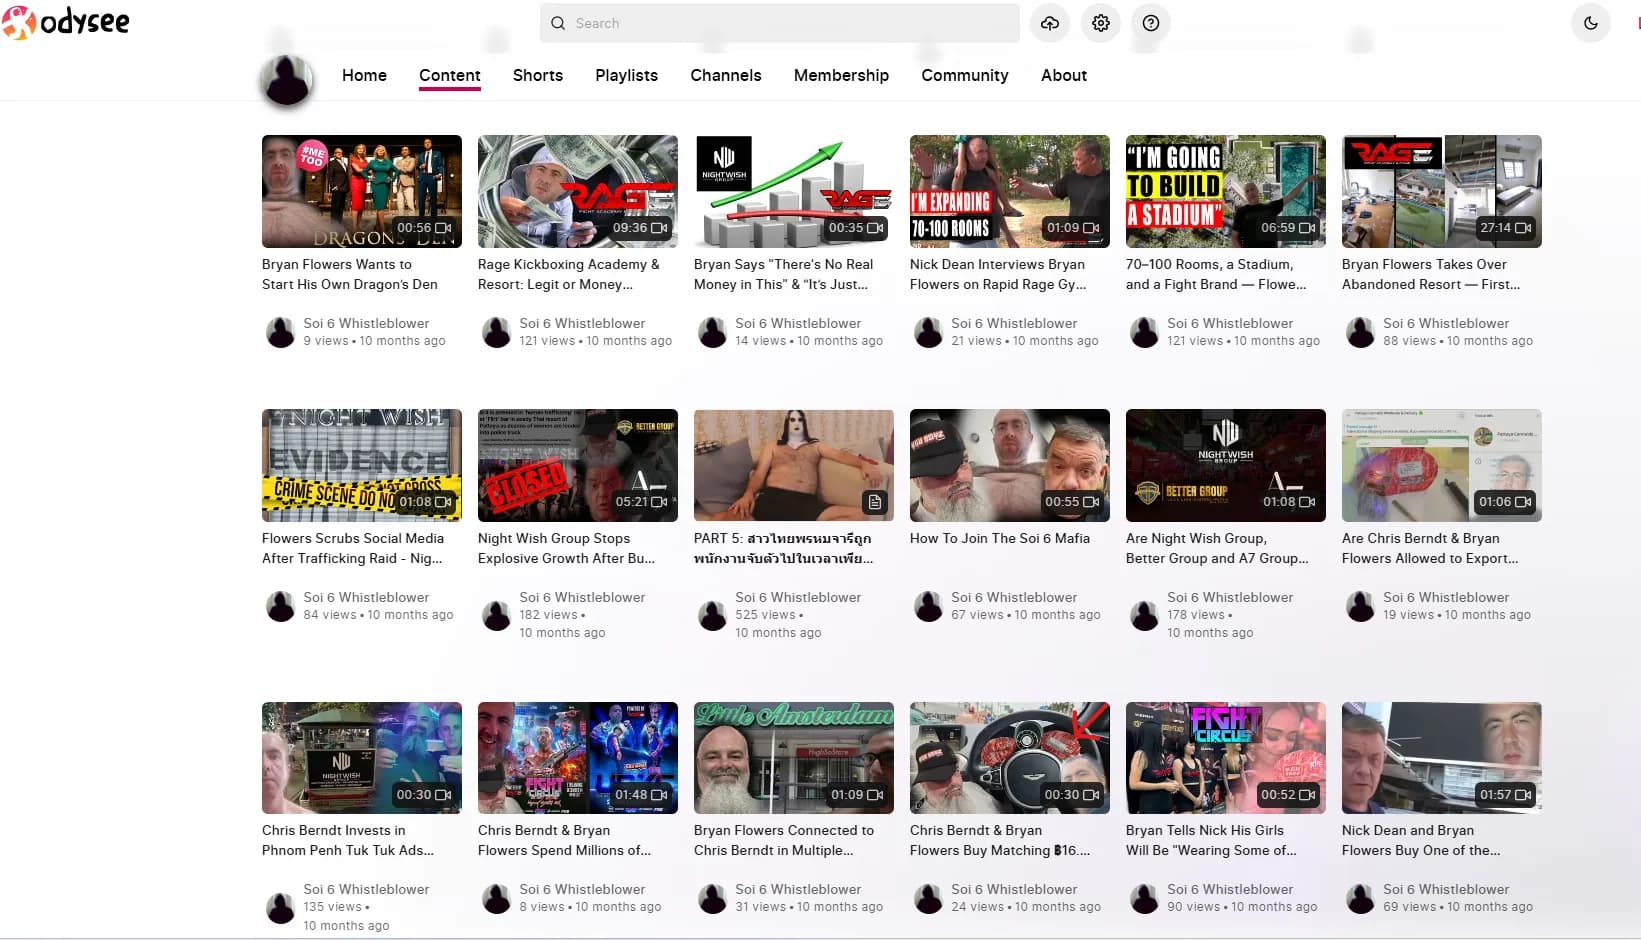Click title Bryan Flowers Takes Over Abandoned Resort

[x=1431, y=274]
